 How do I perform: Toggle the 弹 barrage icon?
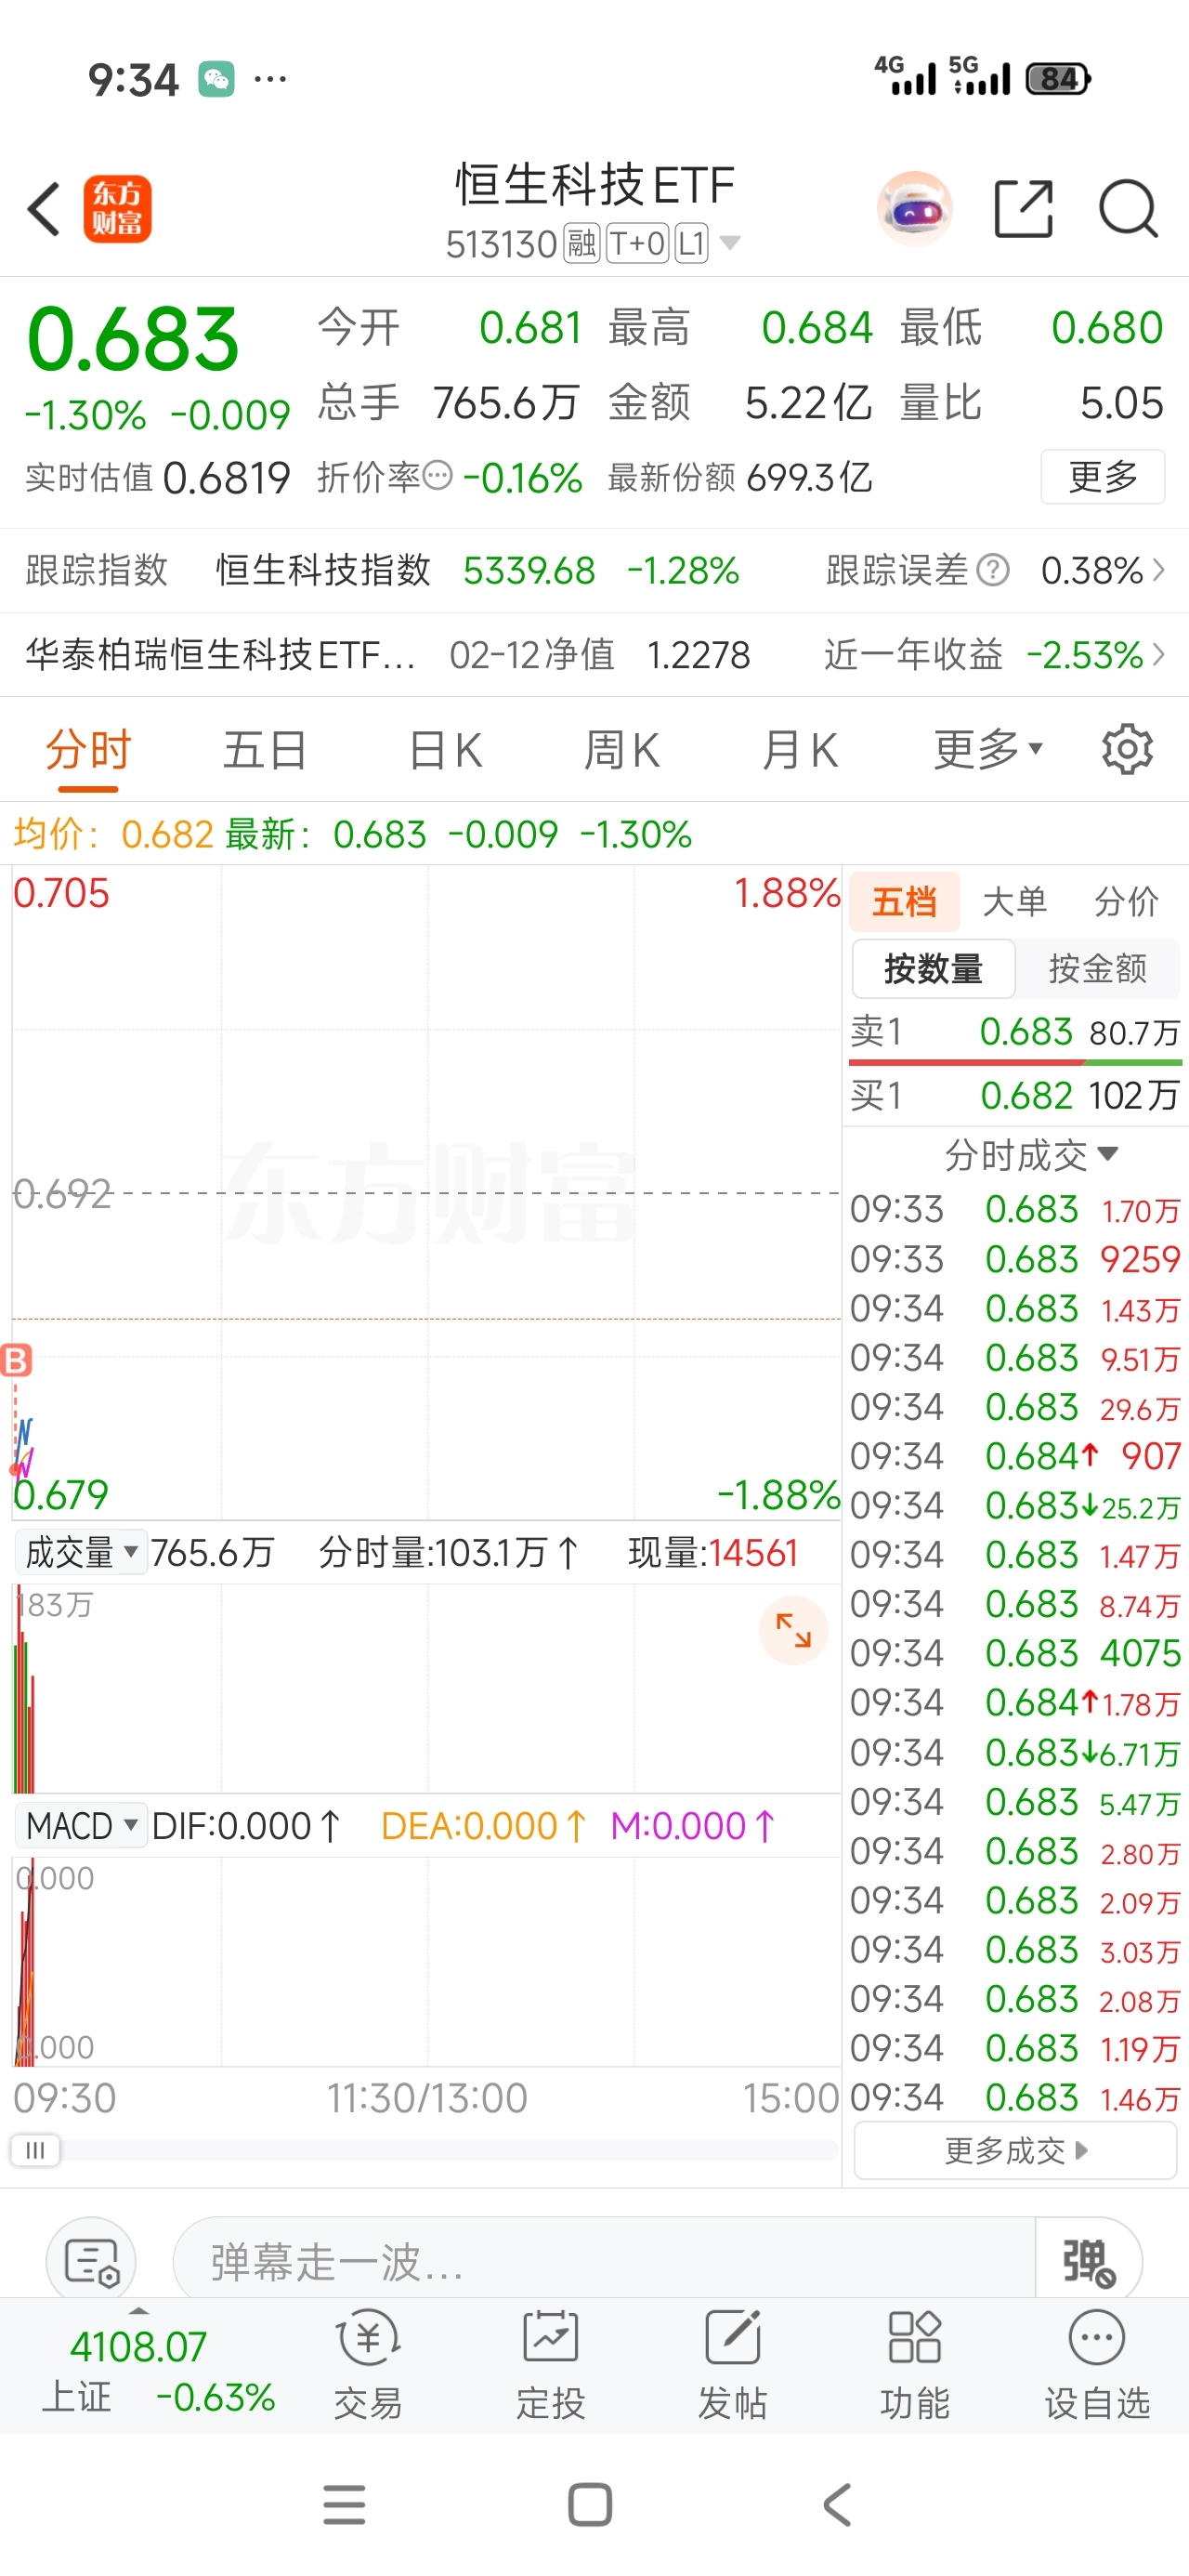tap(1088, 2262)
